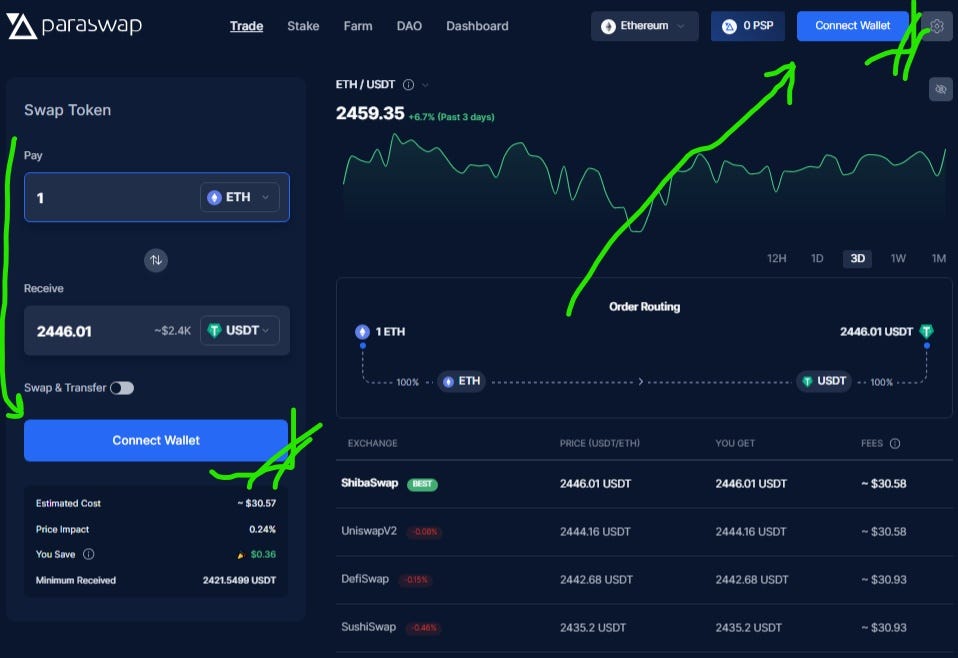Viewport: 958px width, 658px height.
Task: Click the Price Impact 0.24% value
Action: point(262,529)
